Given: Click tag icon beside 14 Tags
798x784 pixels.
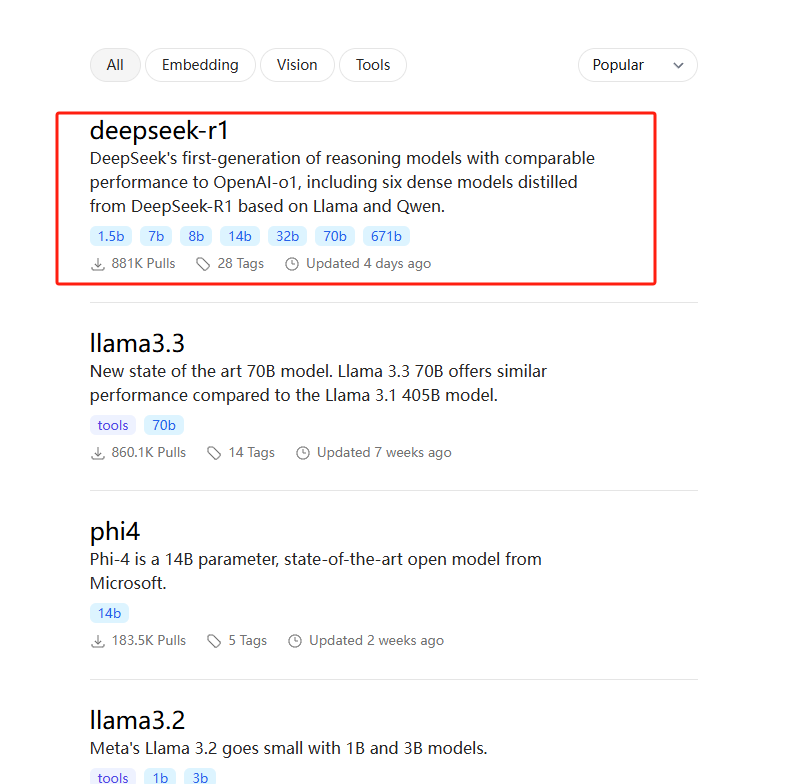Looking at the screenshot, I should (x=214, y=453).
